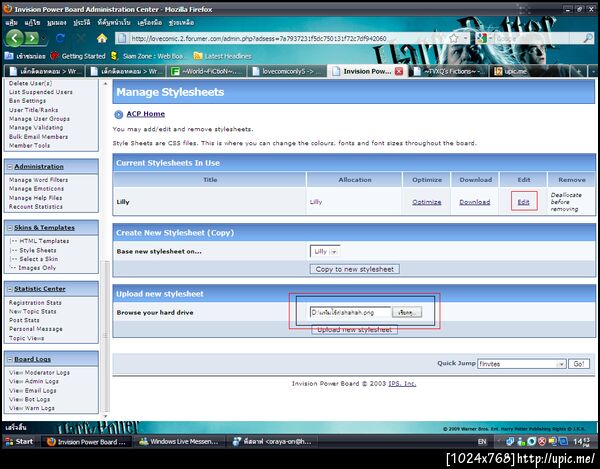
Task: Click the Optimize link for Lilly
Action: (x=427, y=202)
